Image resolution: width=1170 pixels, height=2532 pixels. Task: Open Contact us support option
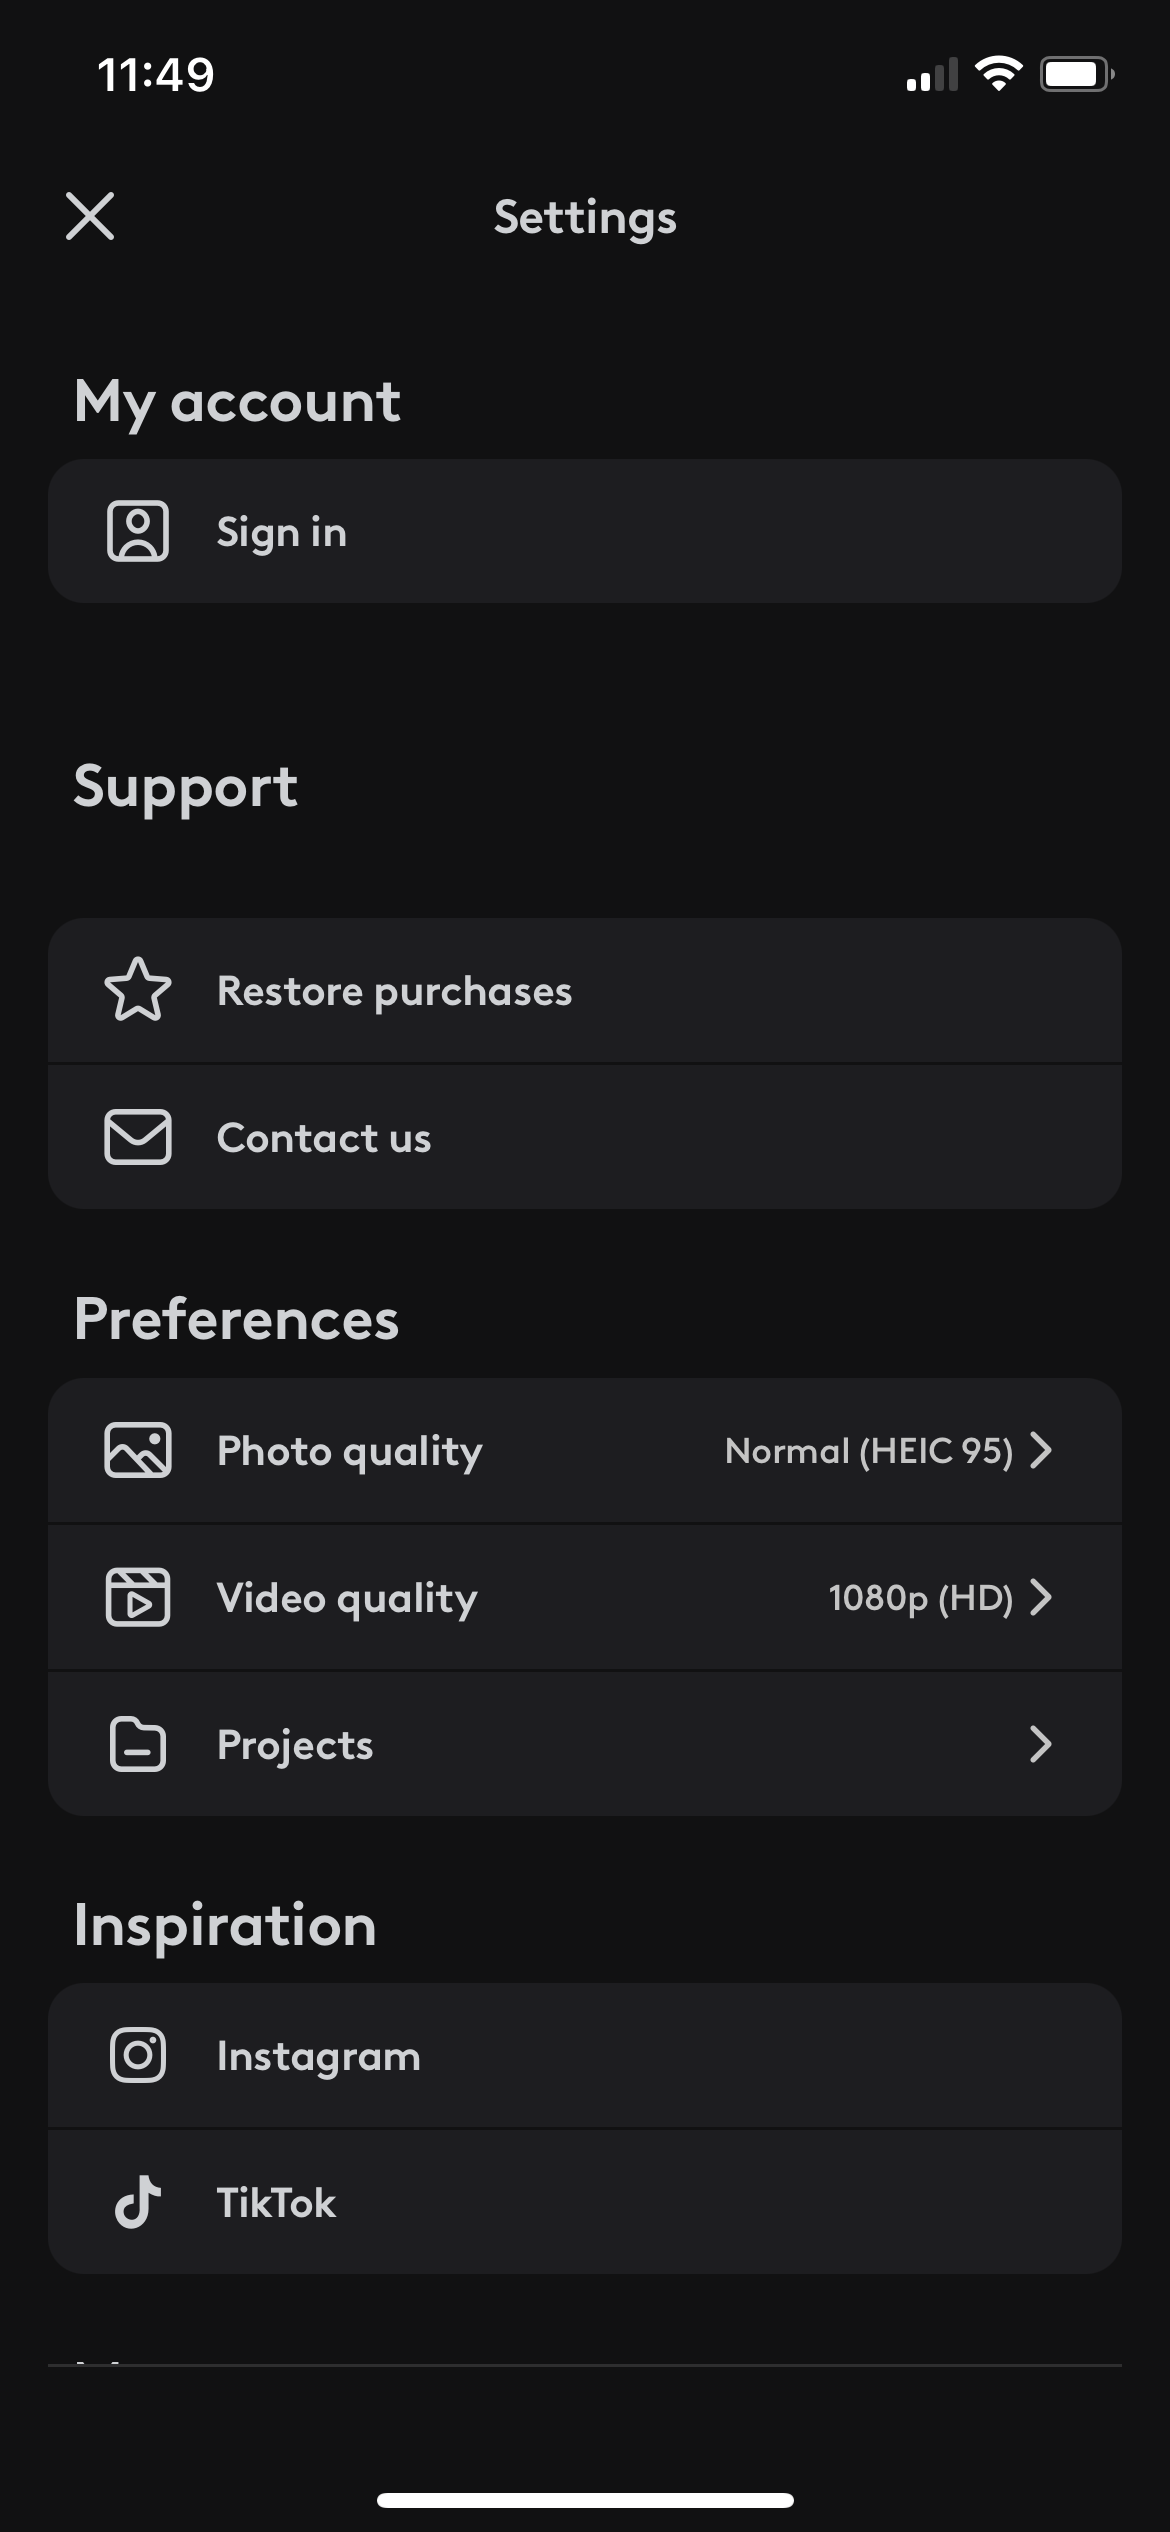[324, 1138]
